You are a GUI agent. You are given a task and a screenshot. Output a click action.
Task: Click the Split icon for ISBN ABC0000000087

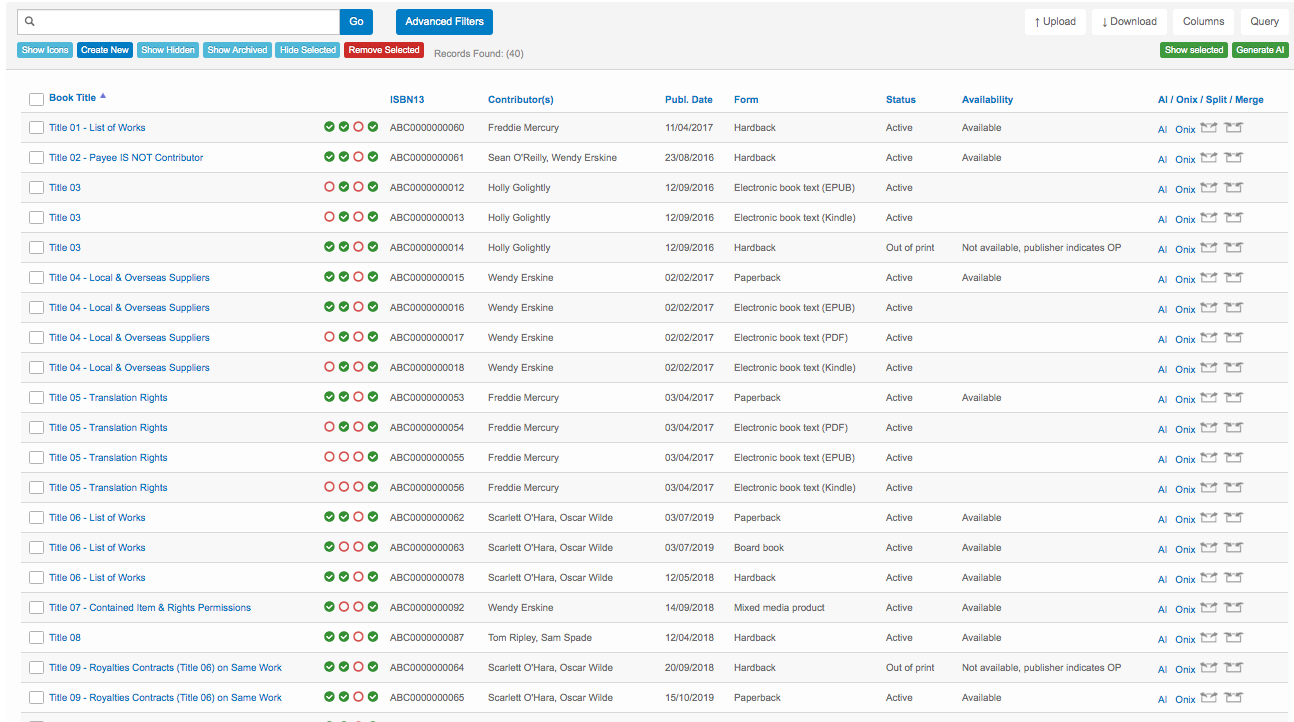pyautogui.click(x=1209, y=637)
